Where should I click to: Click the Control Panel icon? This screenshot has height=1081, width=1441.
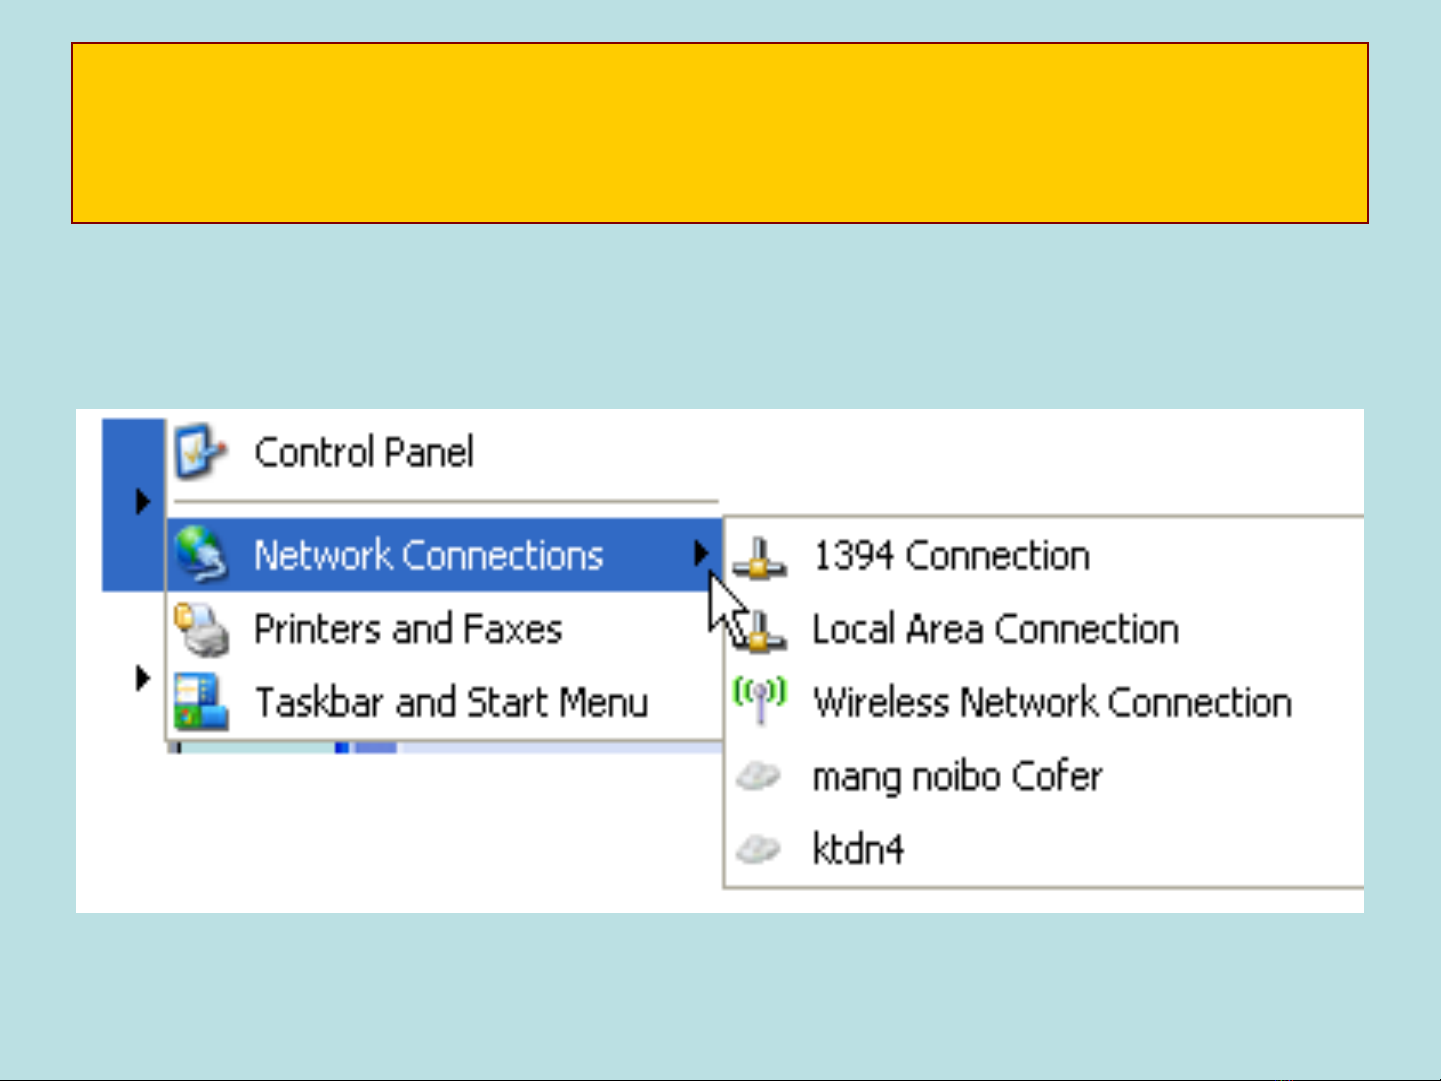click(200, 452)
